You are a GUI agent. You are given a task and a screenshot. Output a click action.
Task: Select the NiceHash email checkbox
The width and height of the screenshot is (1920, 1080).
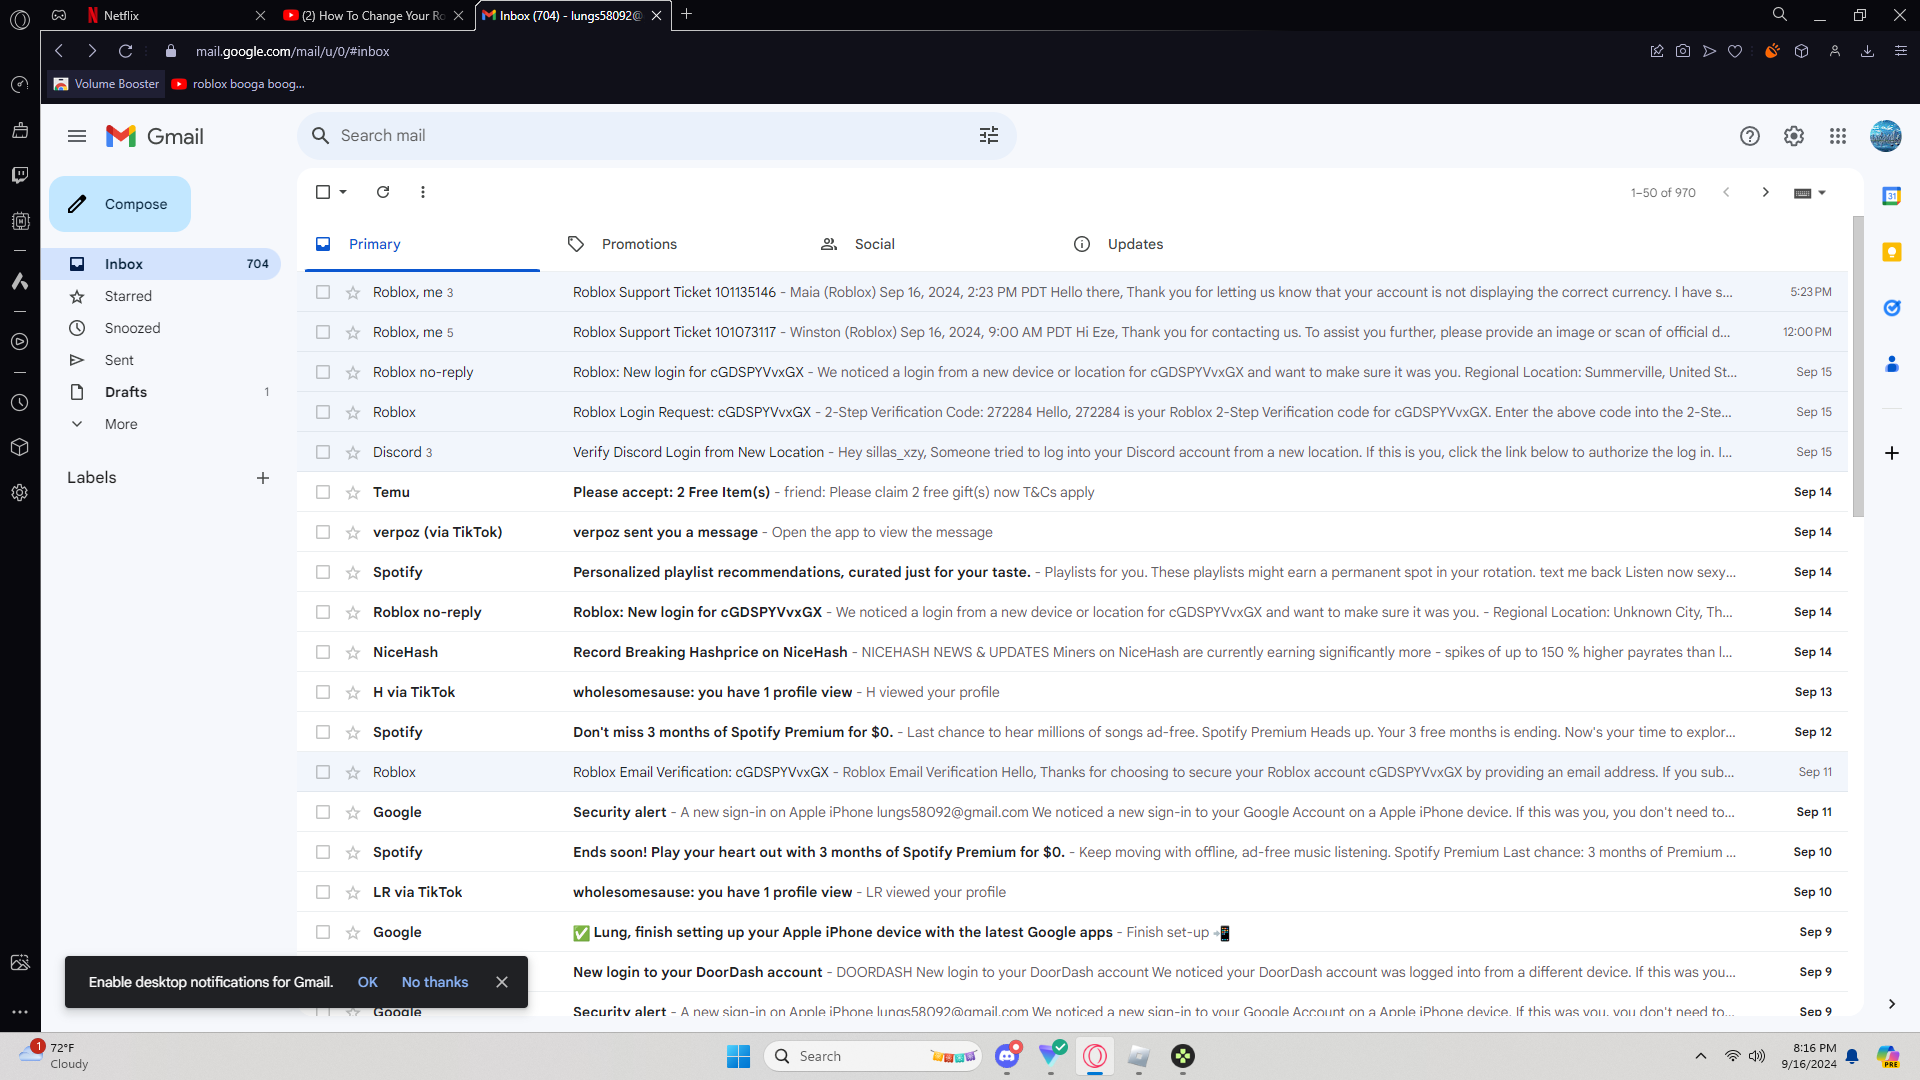click(x=323, y=652)
